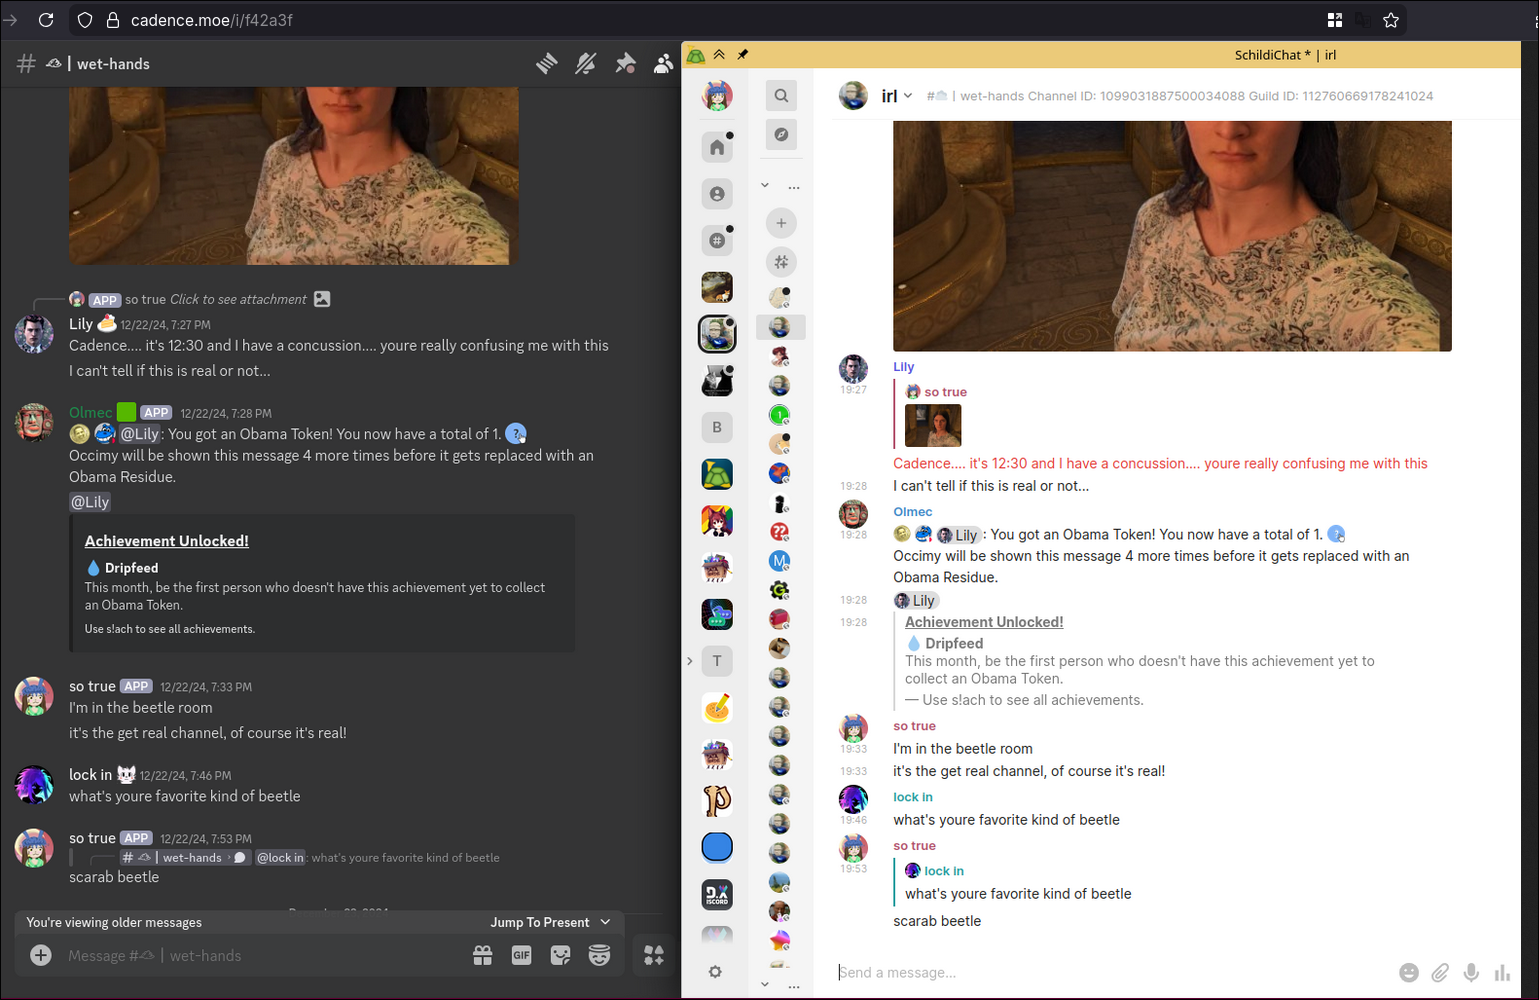Collapse room list section chevron below compass
The width and height of the screenshot is (1539, 1000).
coord(765,185)
